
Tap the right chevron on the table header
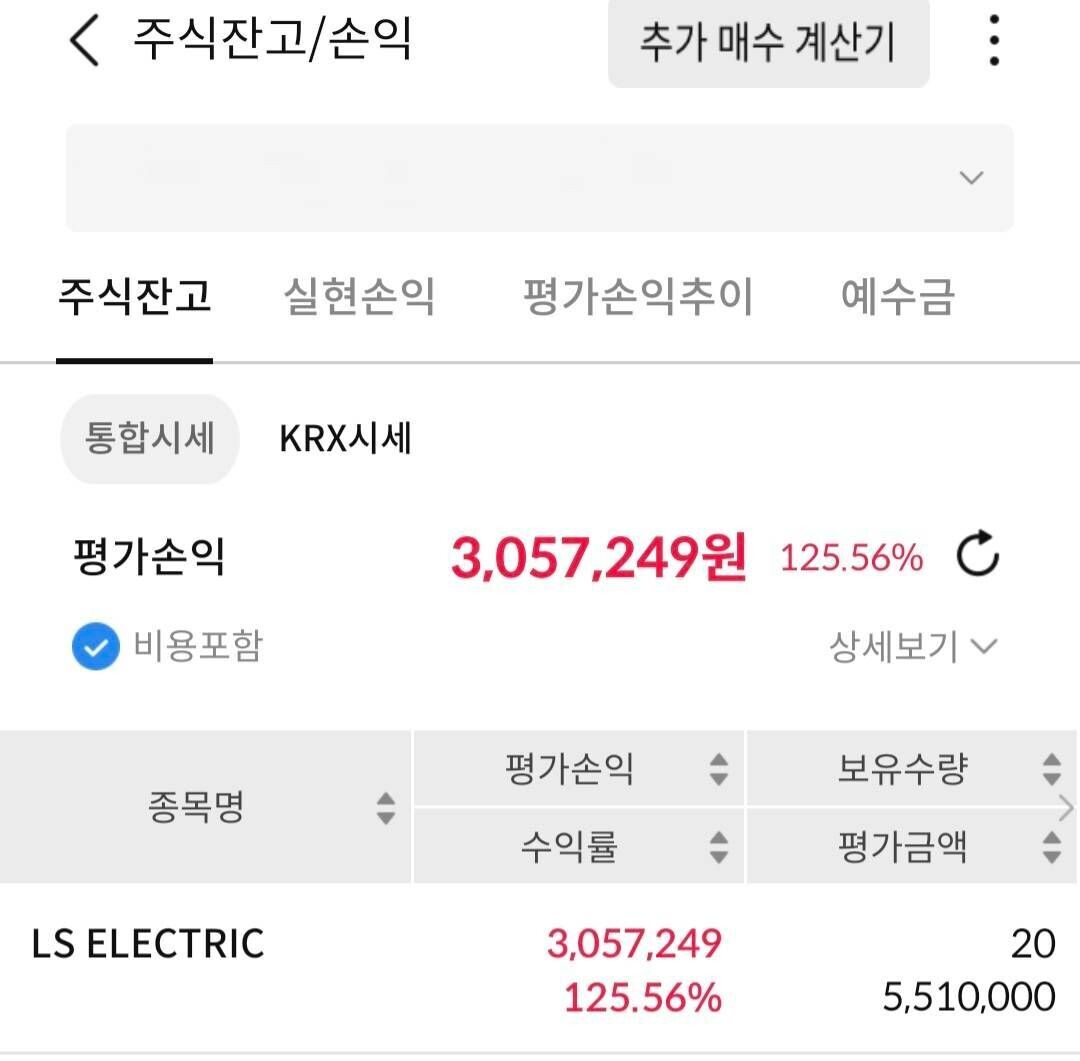pos(1066,808)
